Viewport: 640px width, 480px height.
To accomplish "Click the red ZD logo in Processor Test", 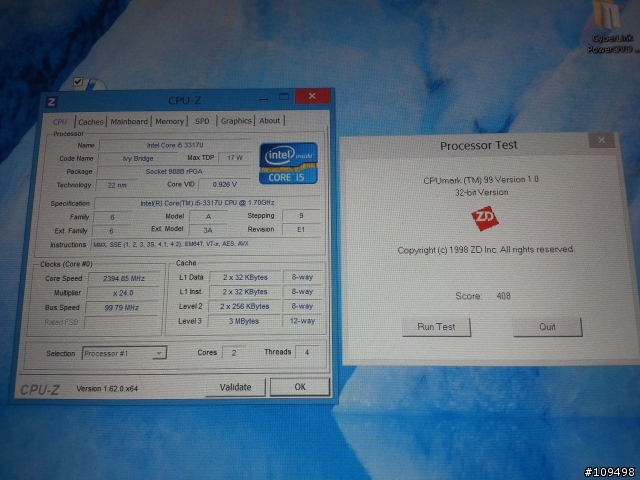I will (x=484, y=218).
